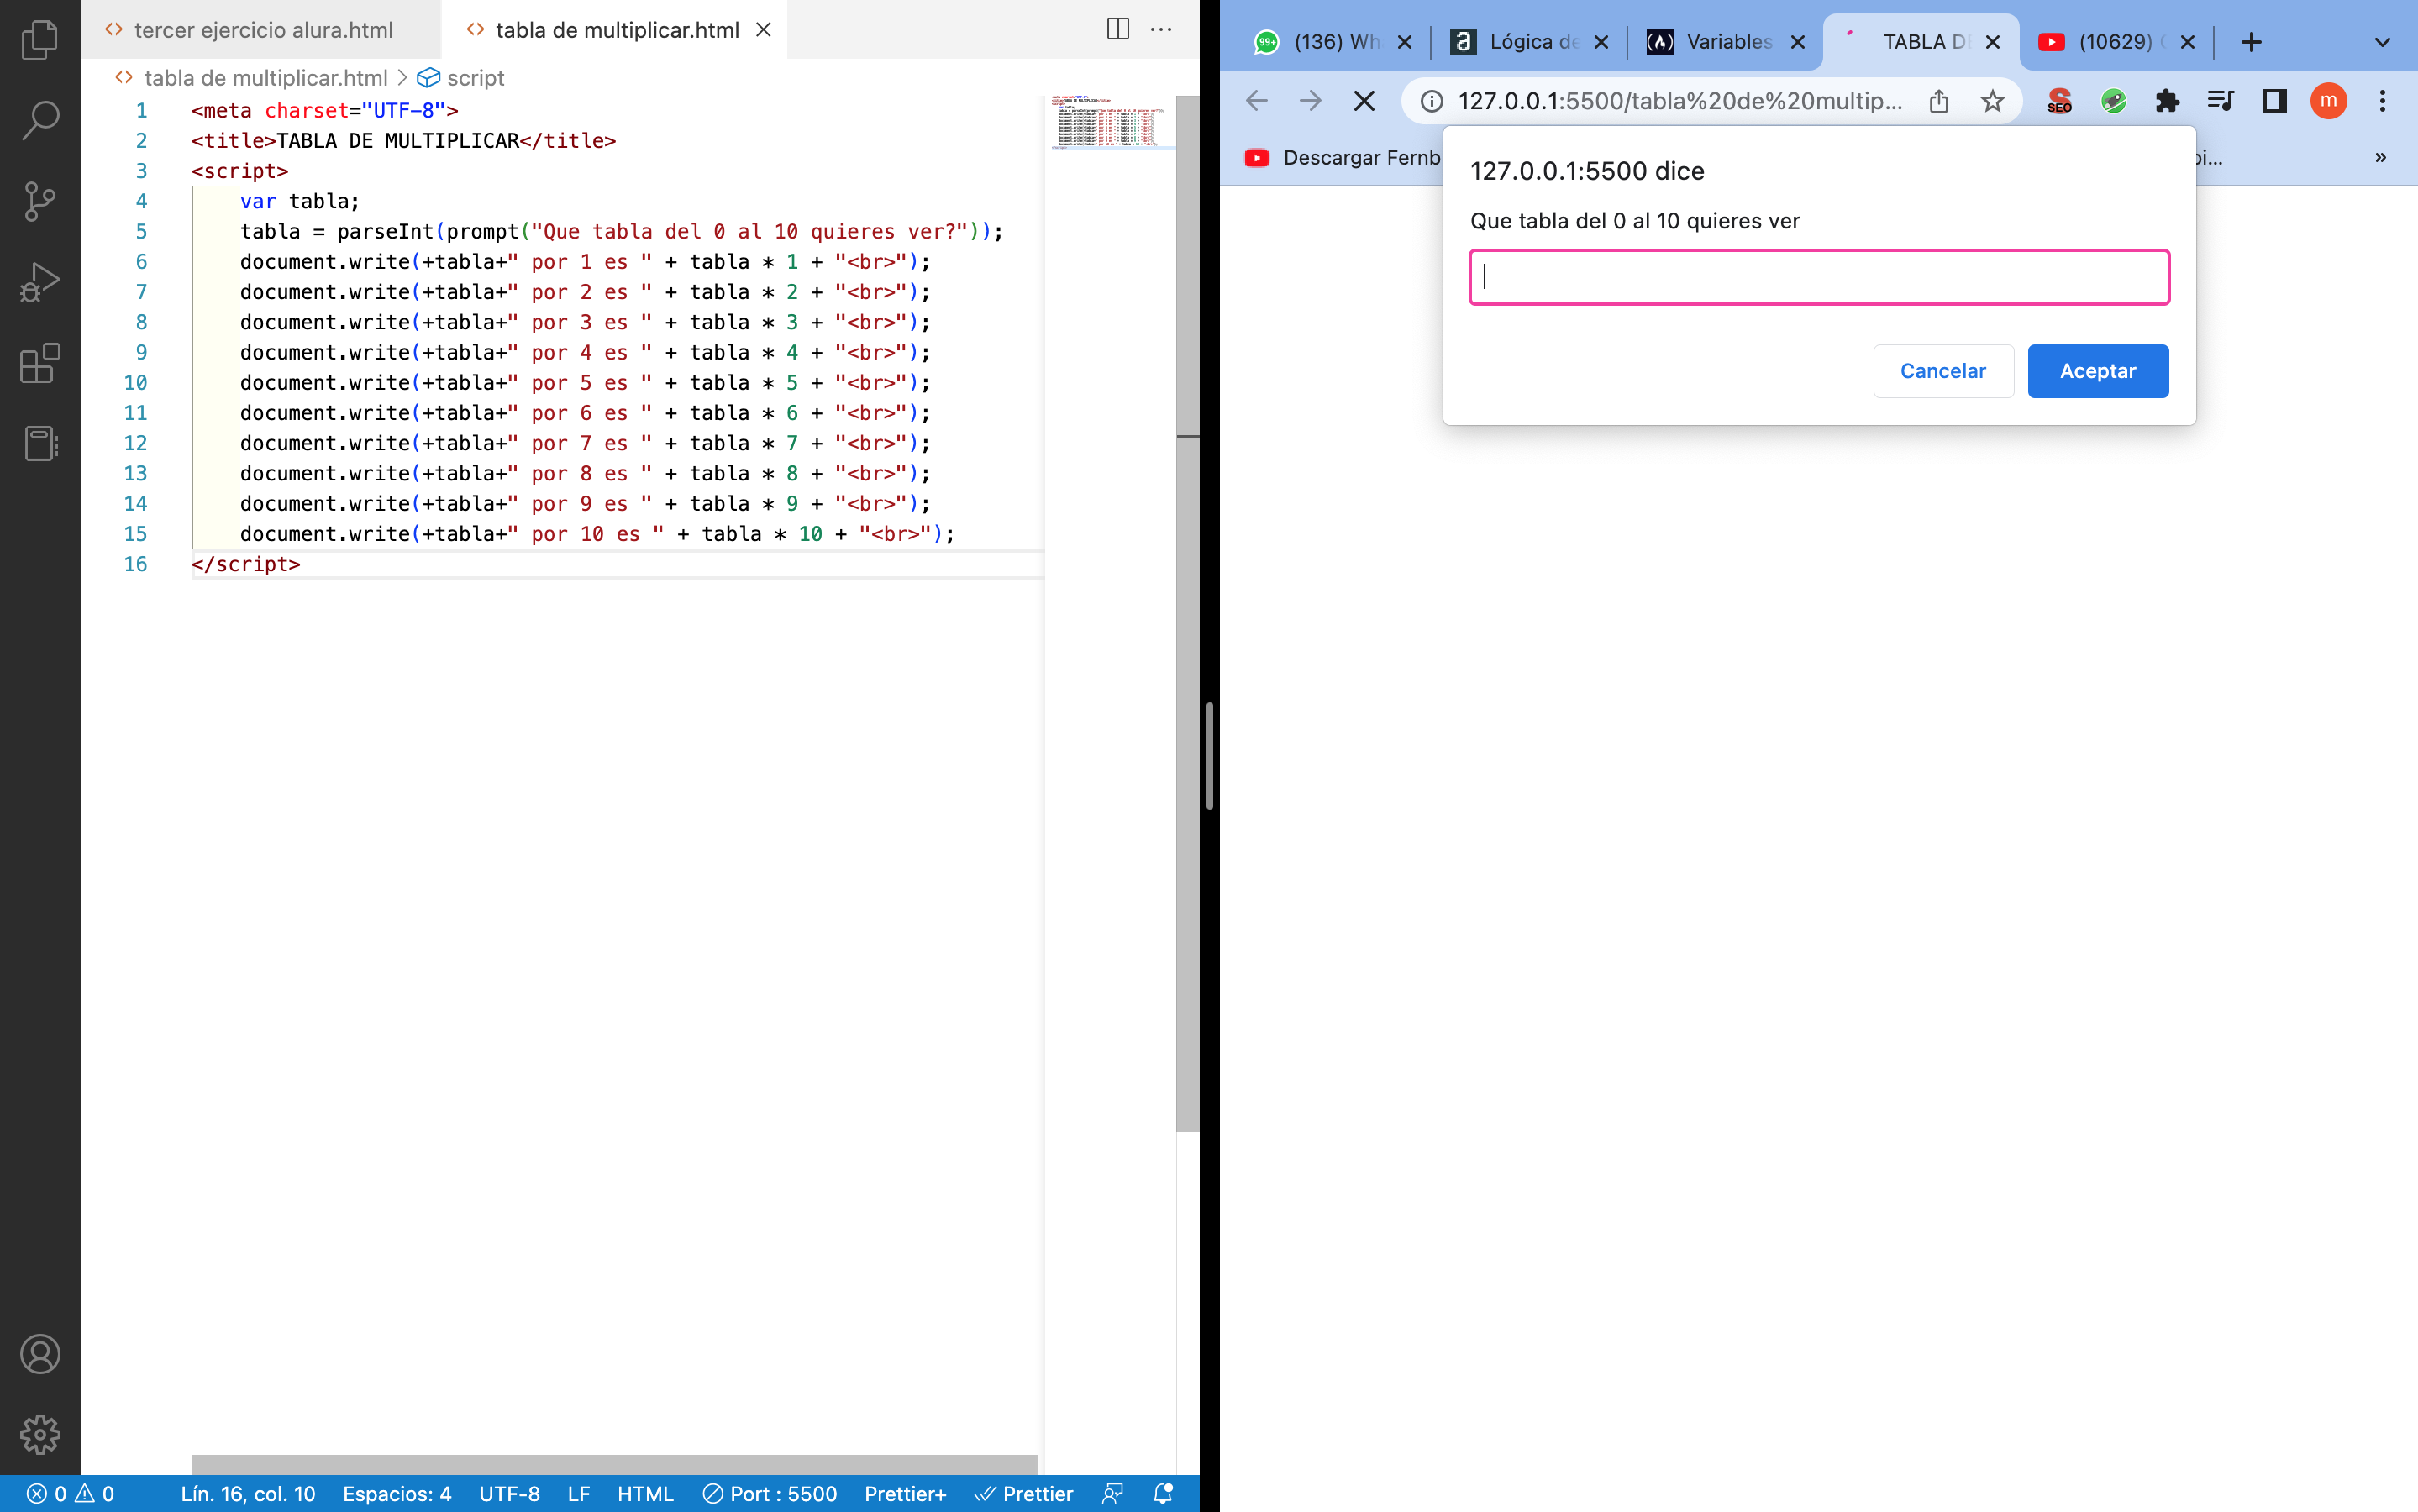
Task: Open Descargar Fernb bookmark
Action: (1343, 157)
